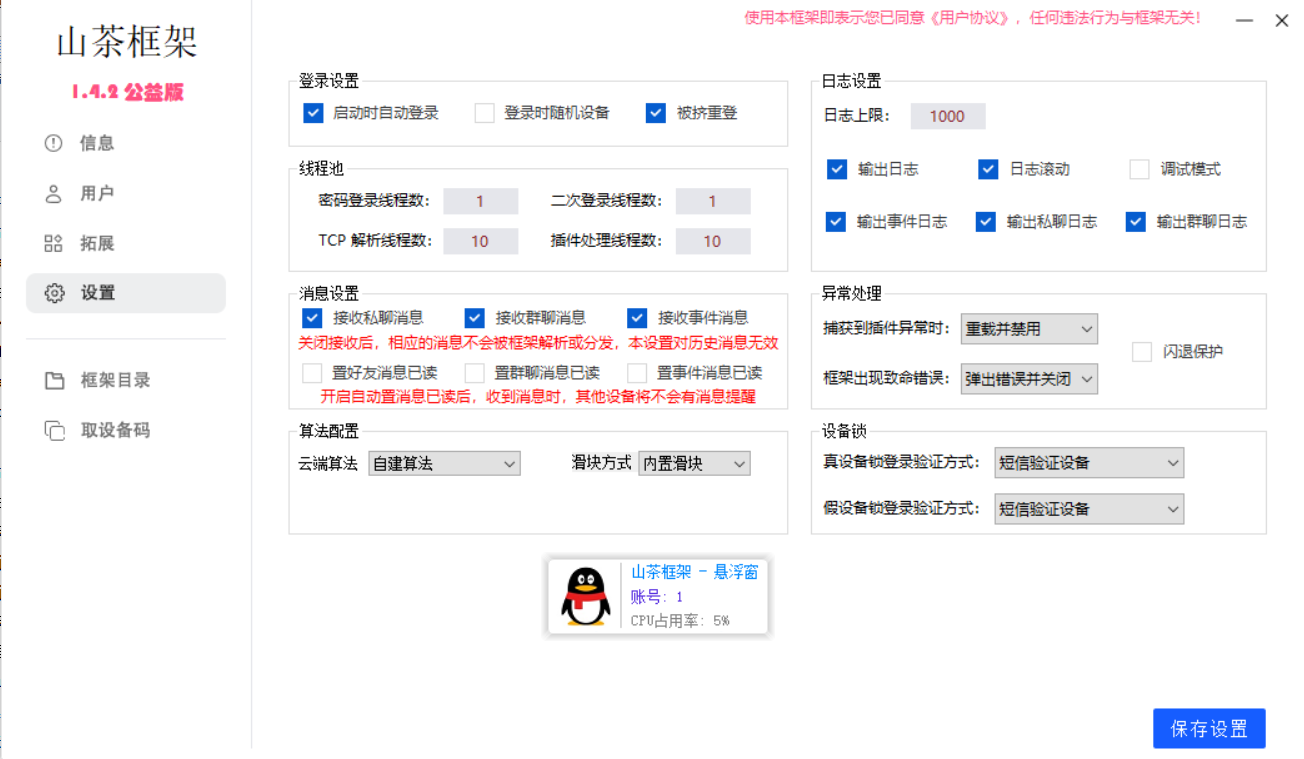Minimize the 山茶框架 window
1304x759 pixels.
pos(1243,20)
